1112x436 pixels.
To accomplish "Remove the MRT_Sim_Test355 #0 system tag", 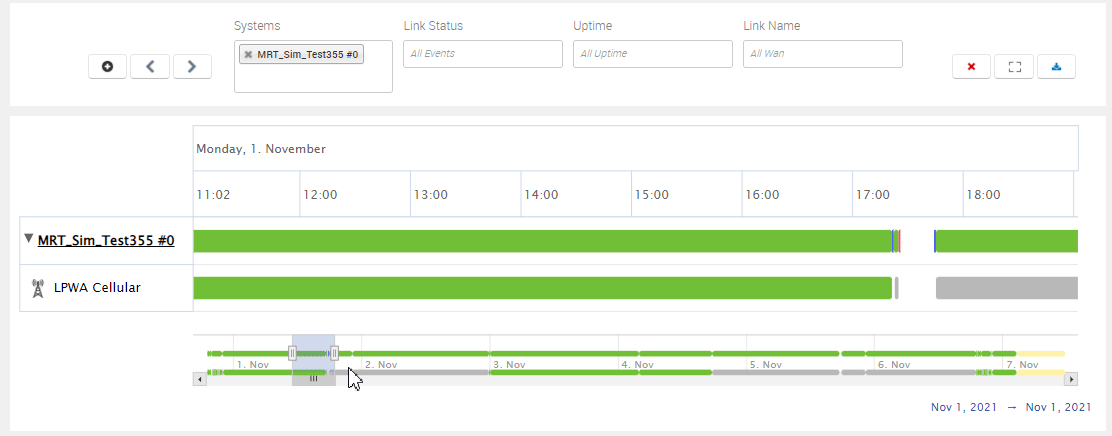I will tap(248, 55).
